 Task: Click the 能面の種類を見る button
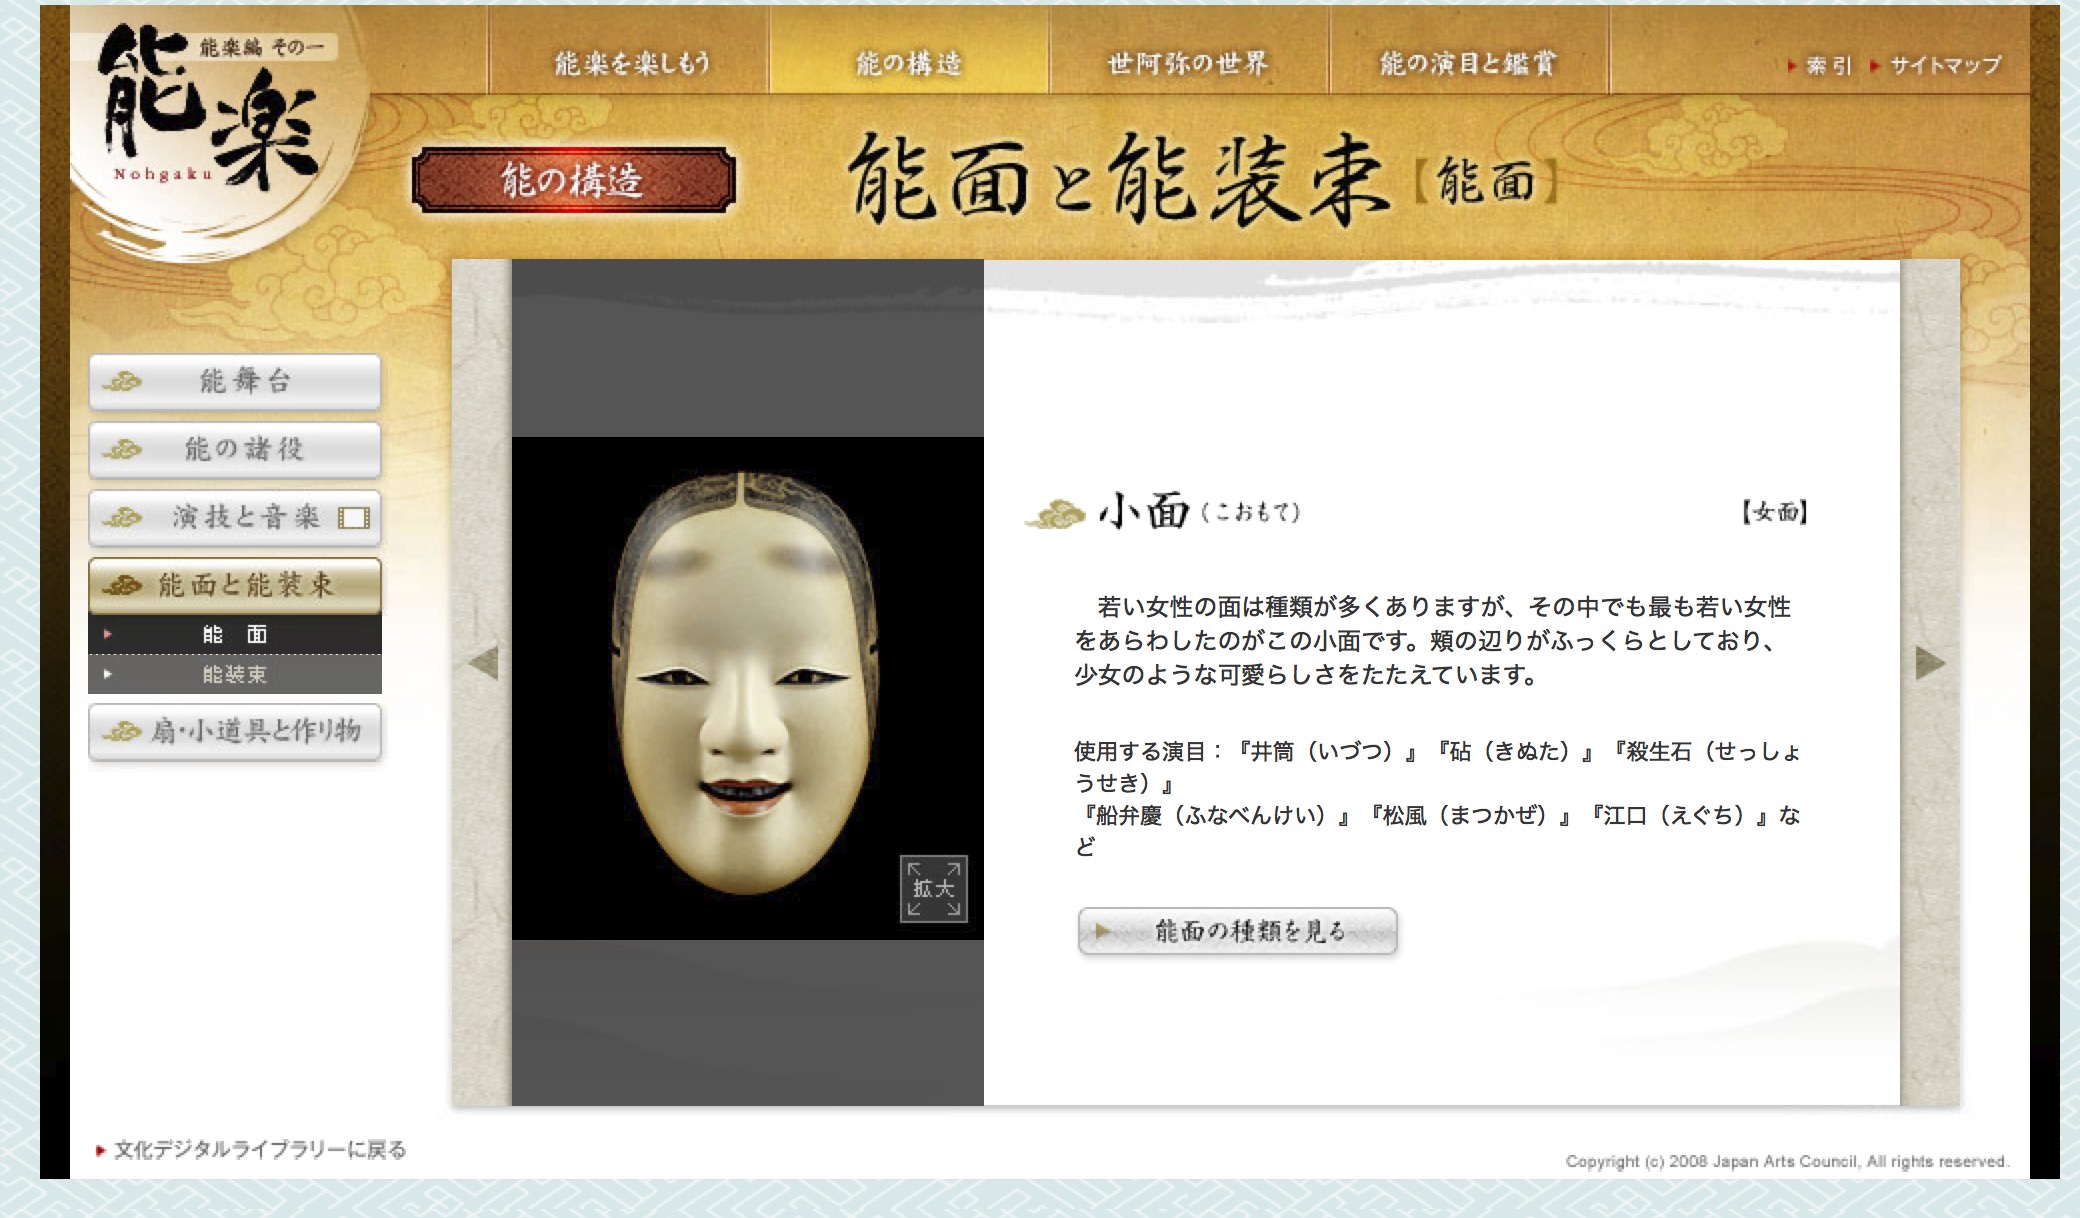click(1237, 931)
